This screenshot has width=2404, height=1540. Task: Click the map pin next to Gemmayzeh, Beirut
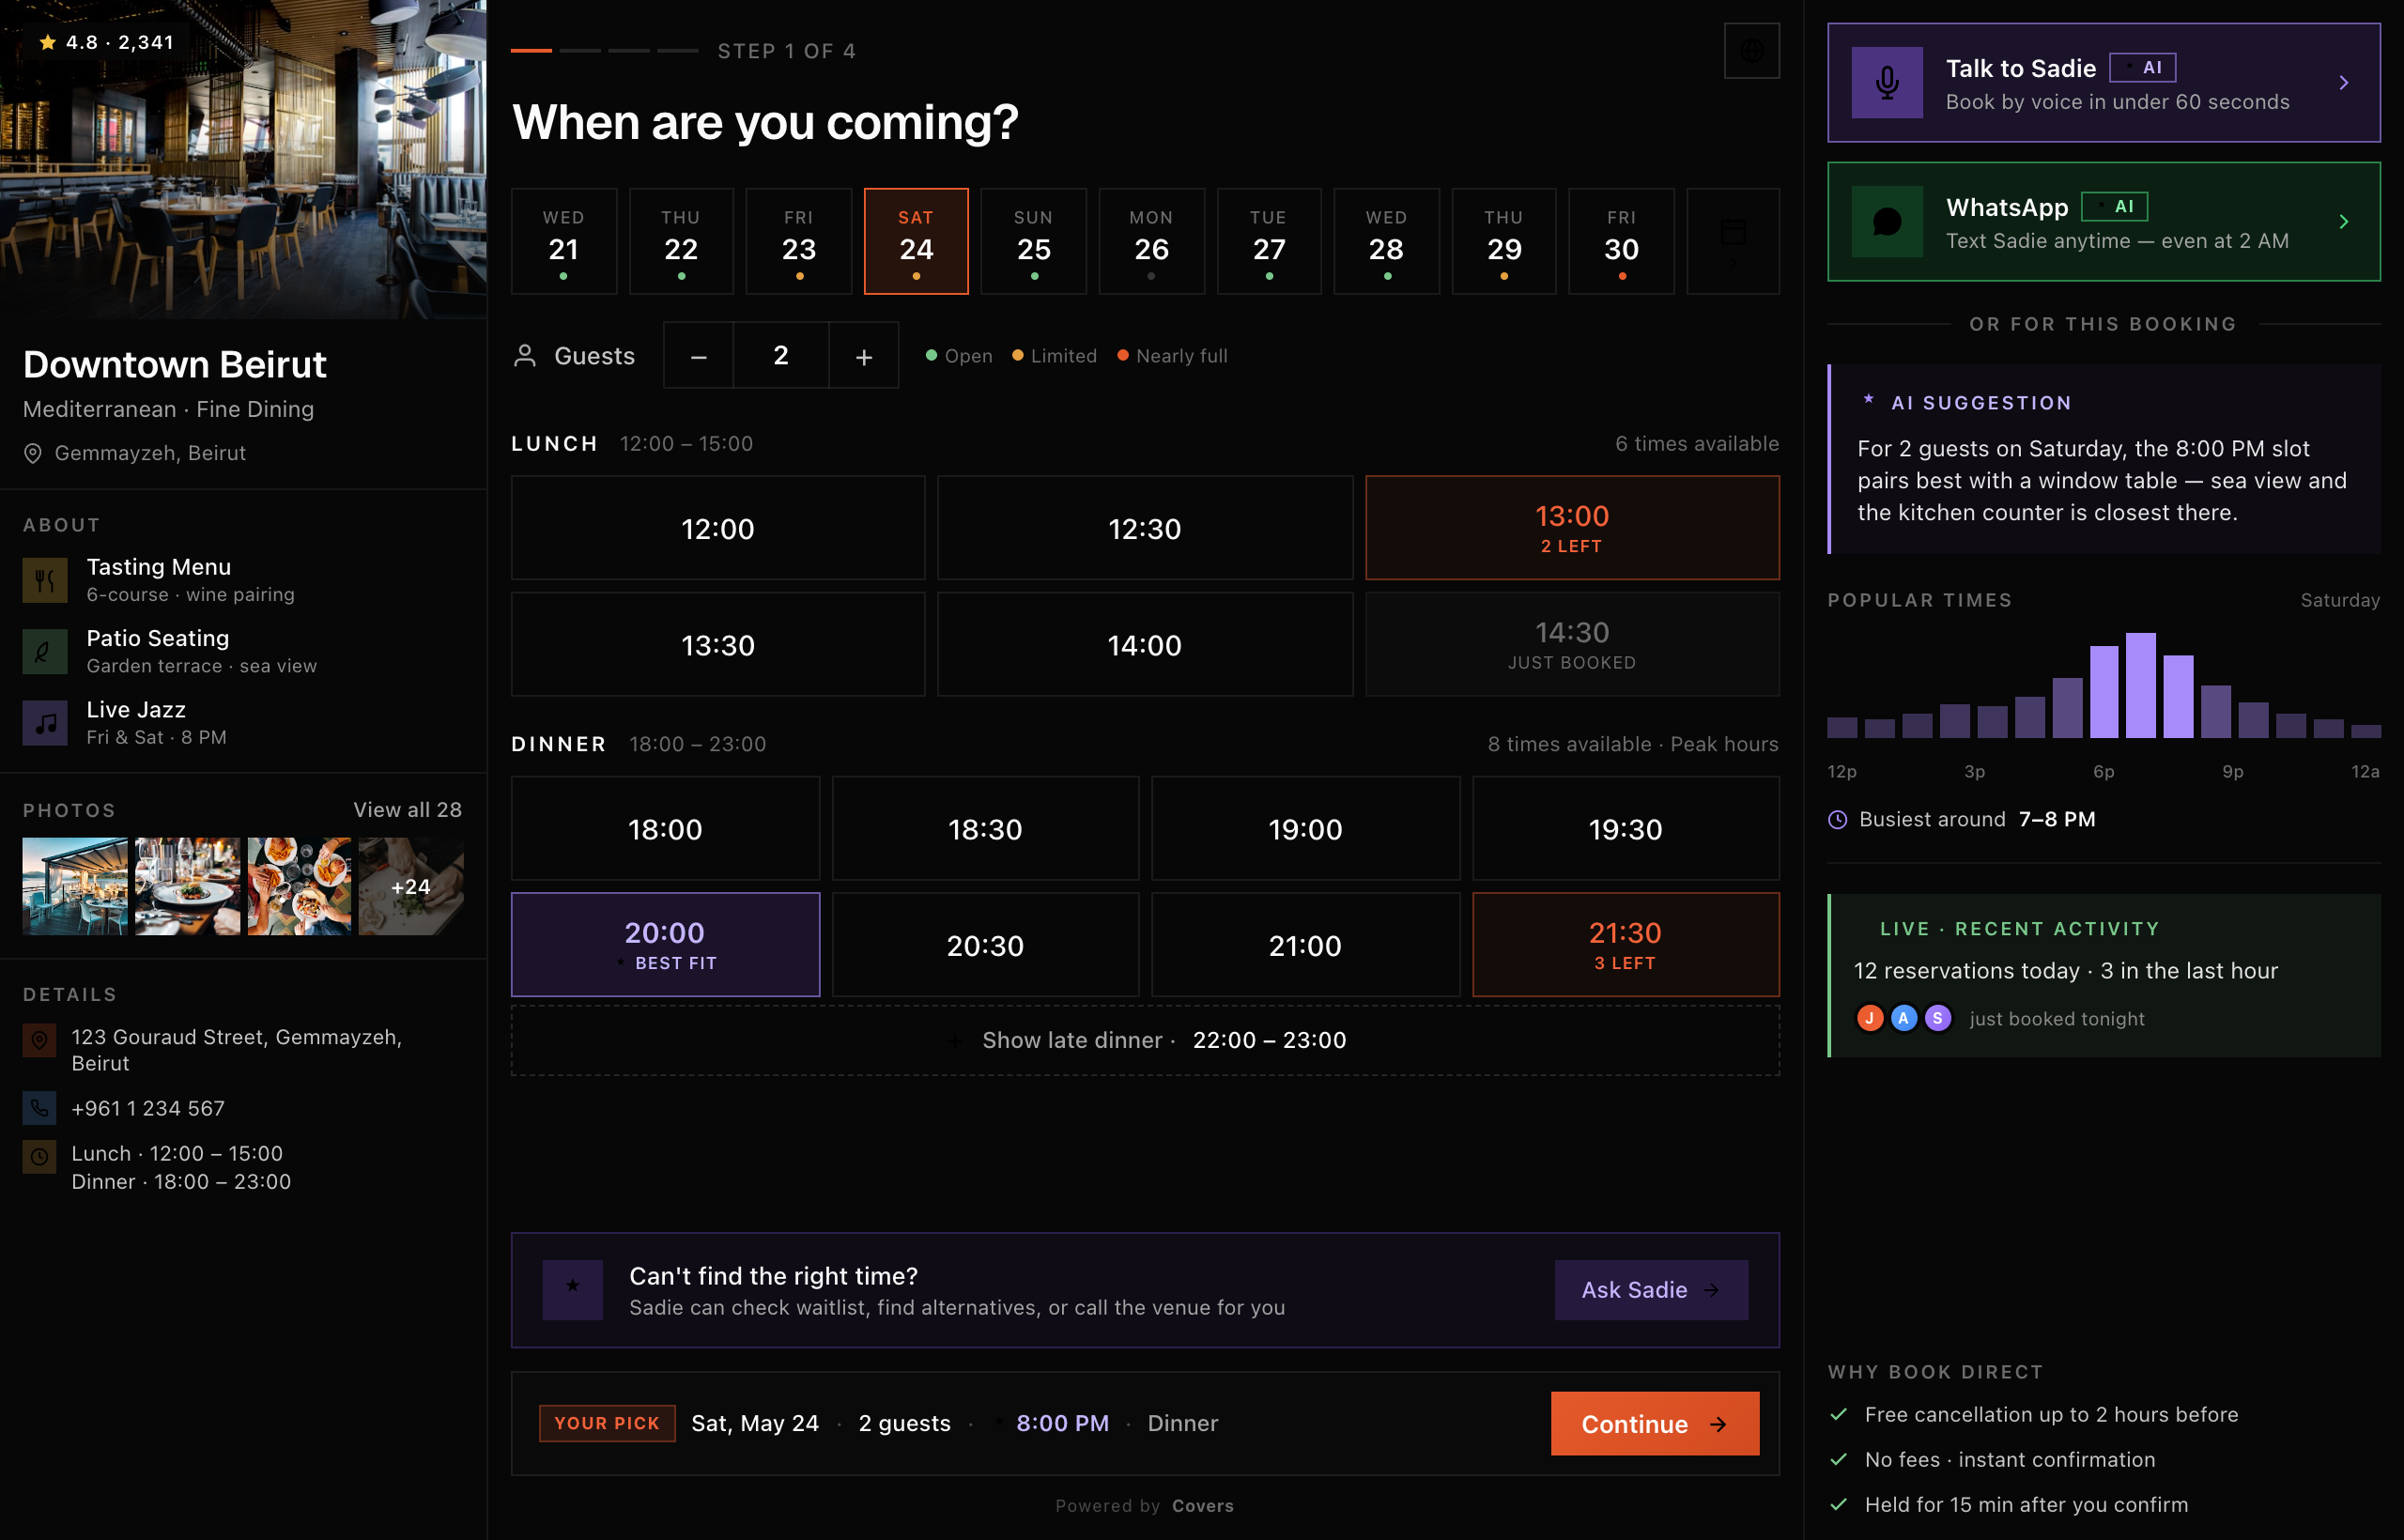pos(33,453)
